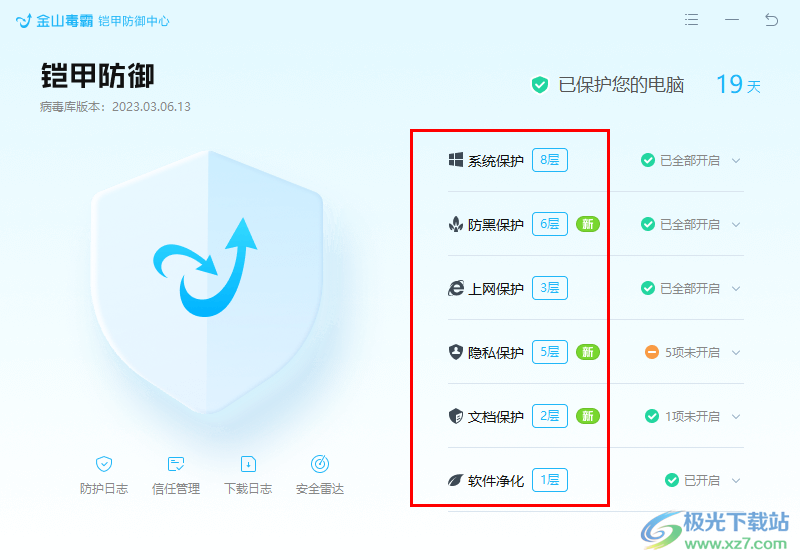Open the 防护日志 shield icon
800x560 pixels.
click(x=104, y=464)
